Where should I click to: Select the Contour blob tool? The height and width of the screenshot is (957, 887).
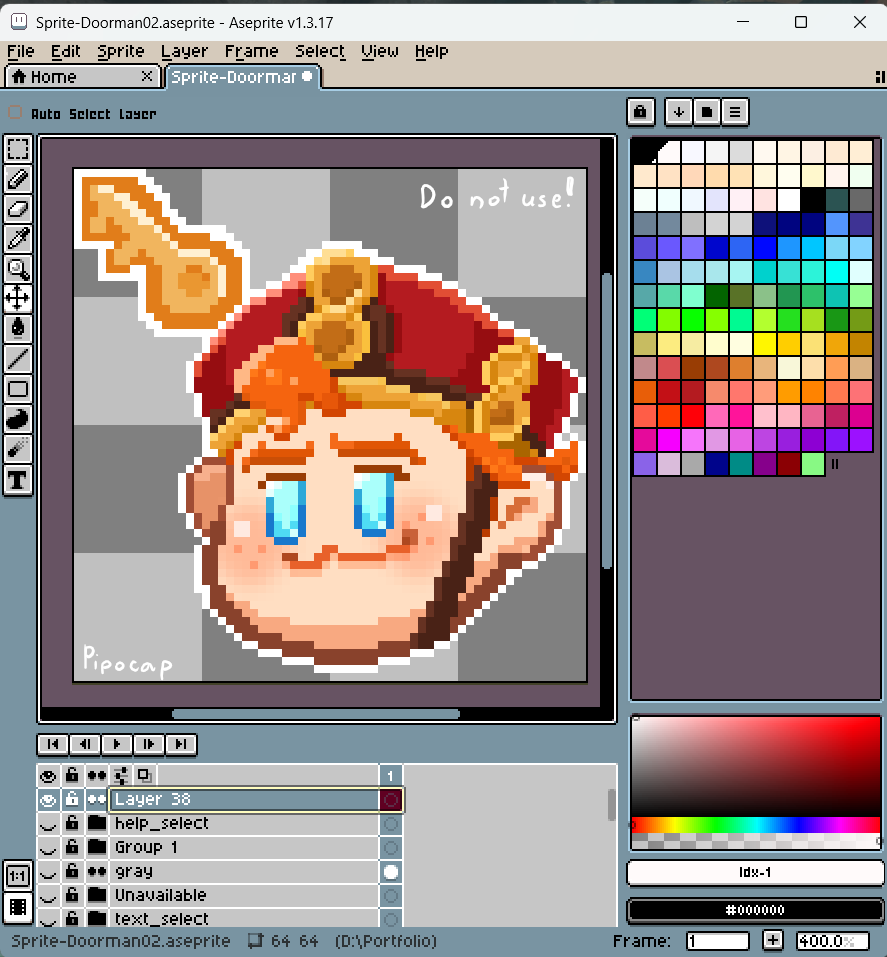click(x=18, y=419)
